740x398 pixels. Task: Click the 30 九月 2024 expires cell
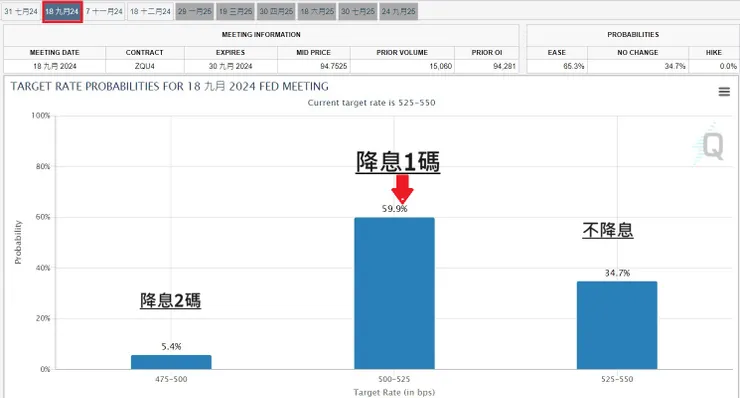click(x=230, y=66)
